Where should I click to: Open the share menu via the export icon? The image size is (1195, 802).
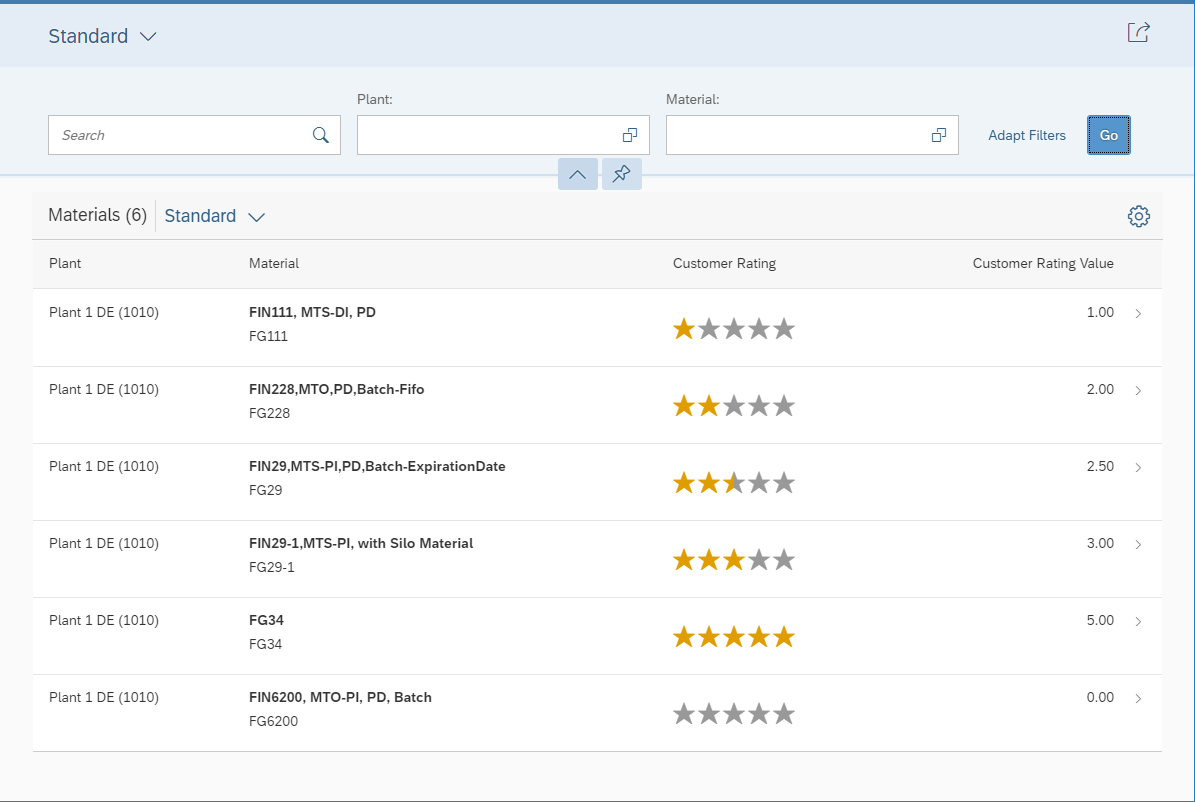coord(1139,31)
